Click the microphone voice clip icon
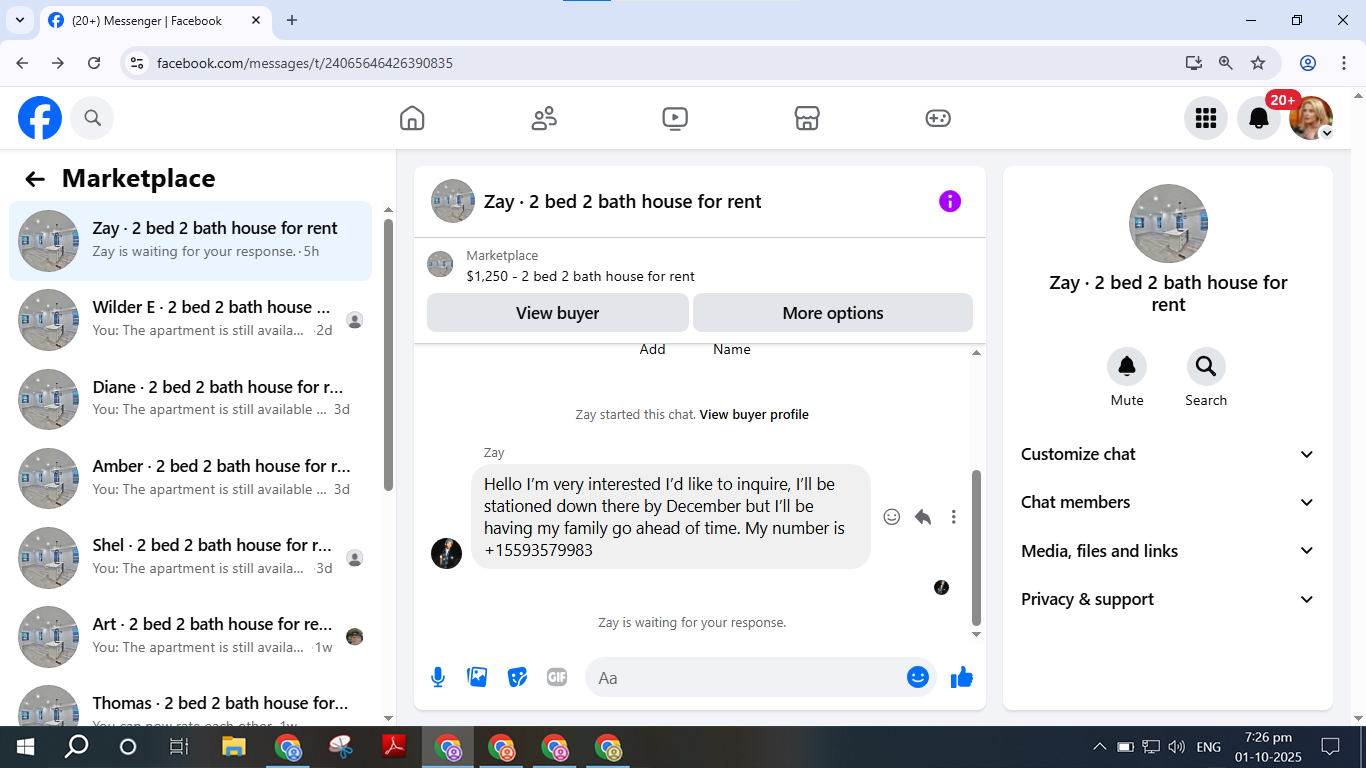Image resolution: width=1366 pixels, height=768 pixels. pos(438,677)
